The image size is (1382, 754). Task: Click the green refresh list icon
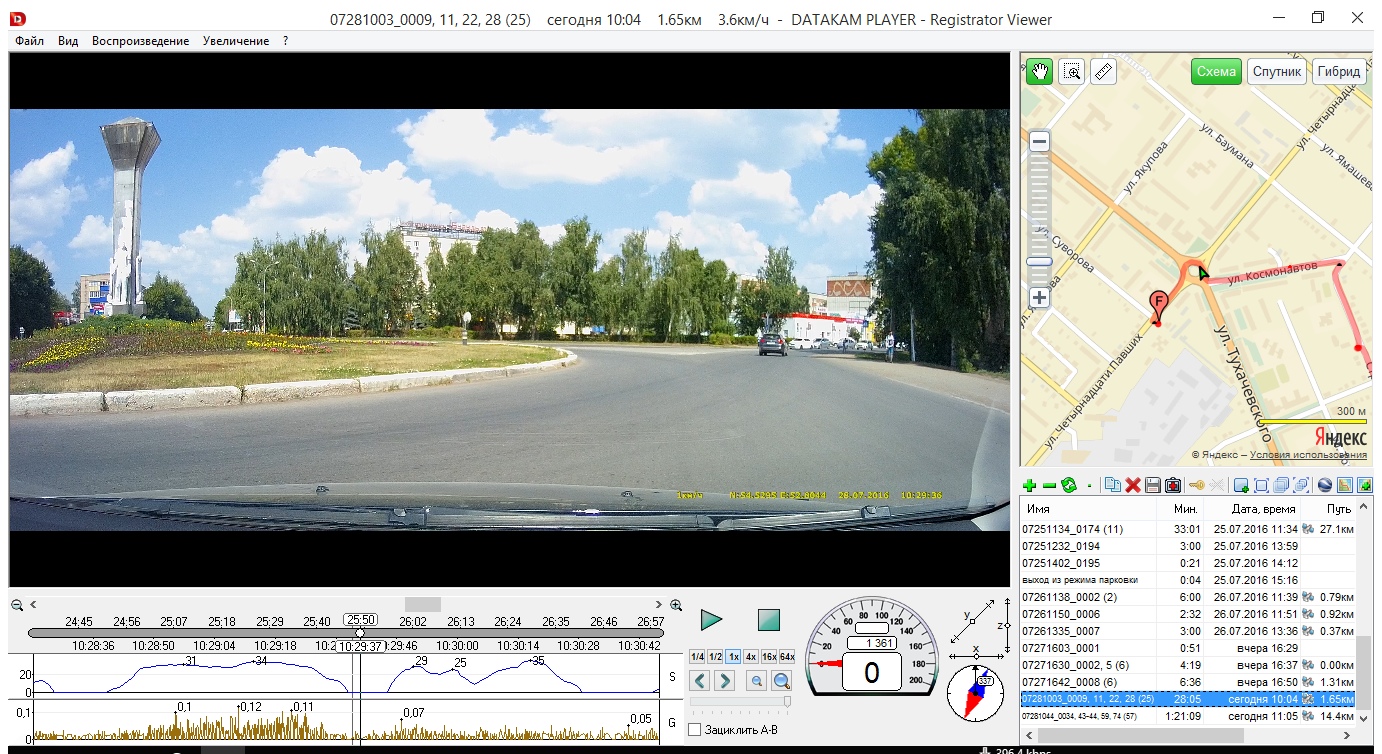(x=1068, y=485)
